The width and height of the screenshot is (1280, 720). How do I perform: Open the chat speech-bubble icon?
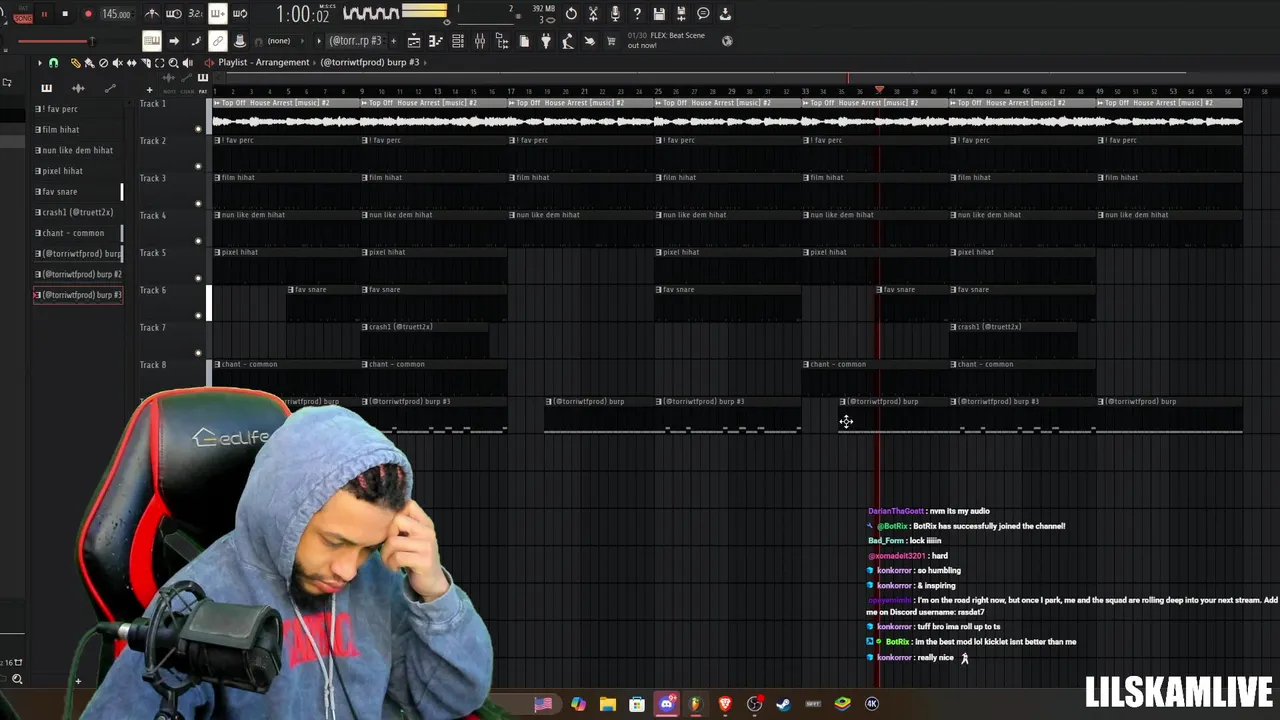coord(703,14)
